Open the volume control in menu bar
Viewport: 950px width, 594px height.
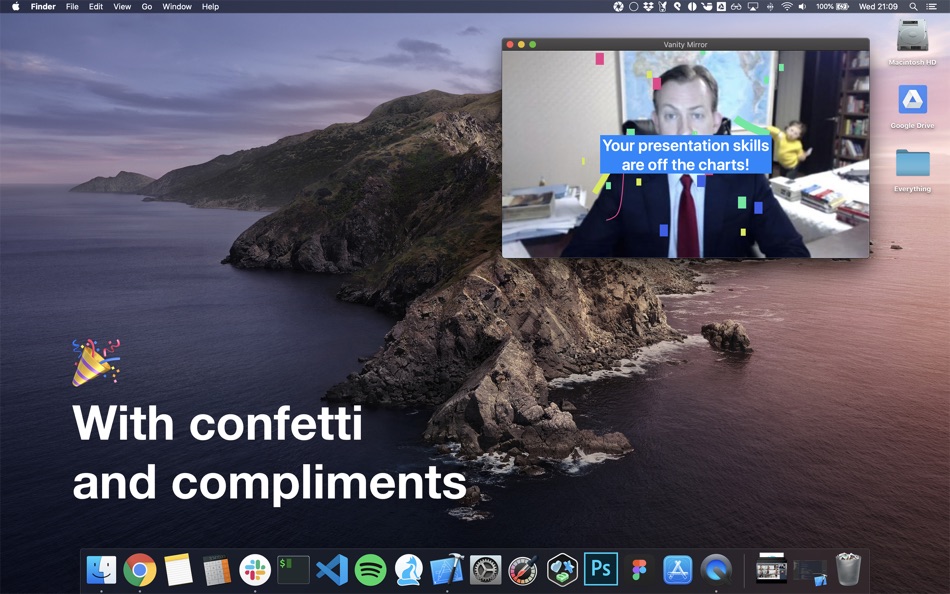pos(802,7)
